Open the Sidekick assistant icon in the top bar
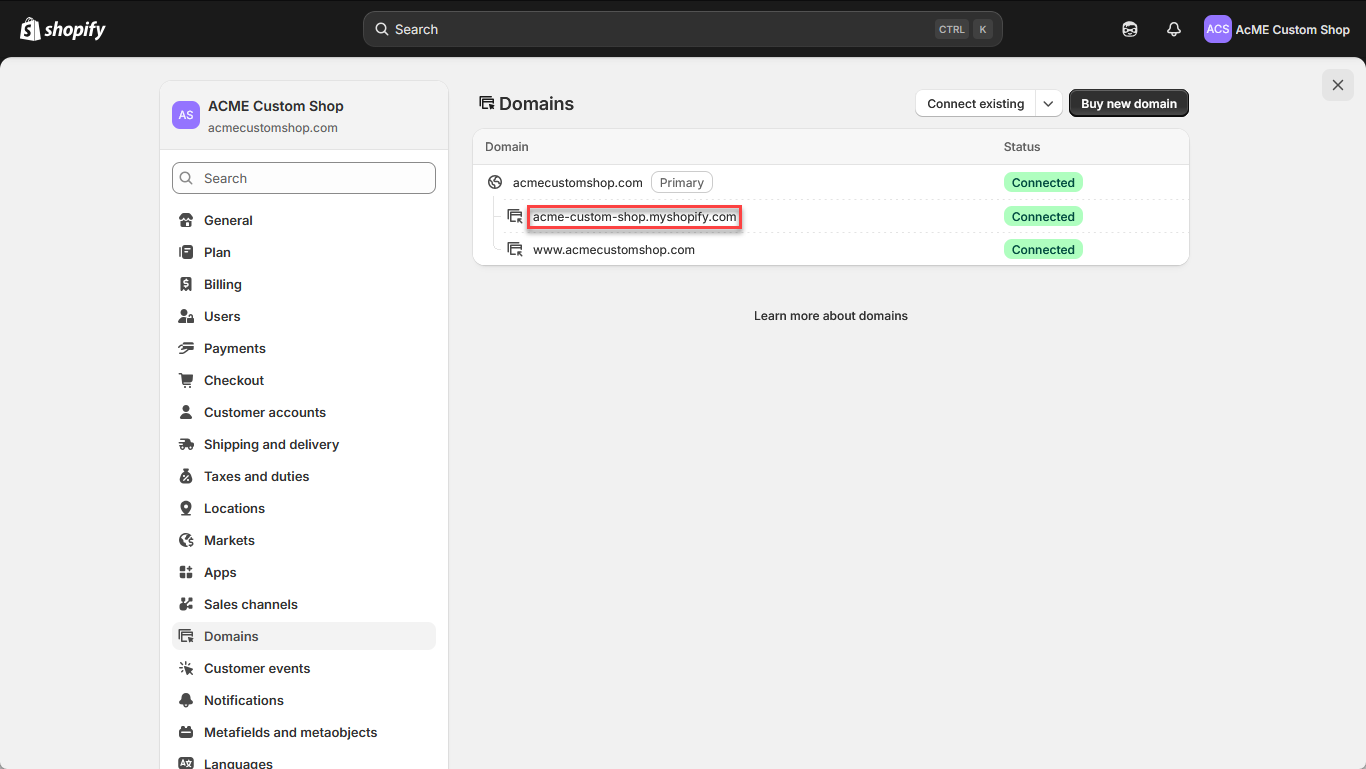The image size is (1366, 769). click(1130, 29)
